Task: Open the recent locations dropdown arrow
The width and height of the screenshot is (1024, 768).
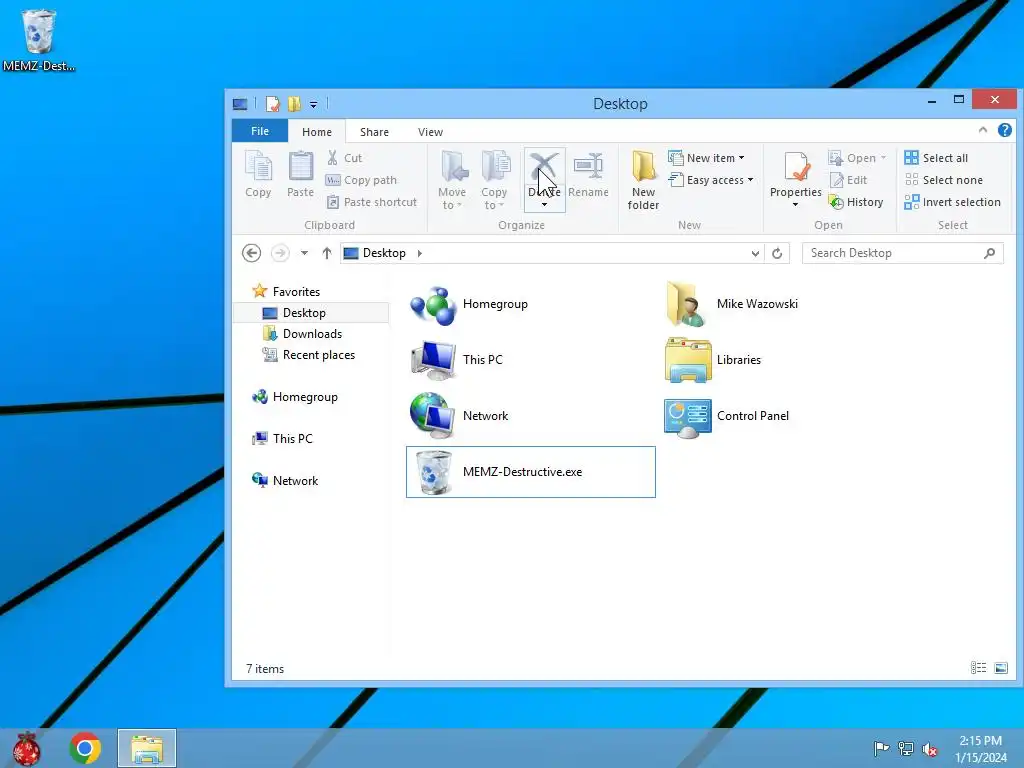Action: [x=304, y=253]
